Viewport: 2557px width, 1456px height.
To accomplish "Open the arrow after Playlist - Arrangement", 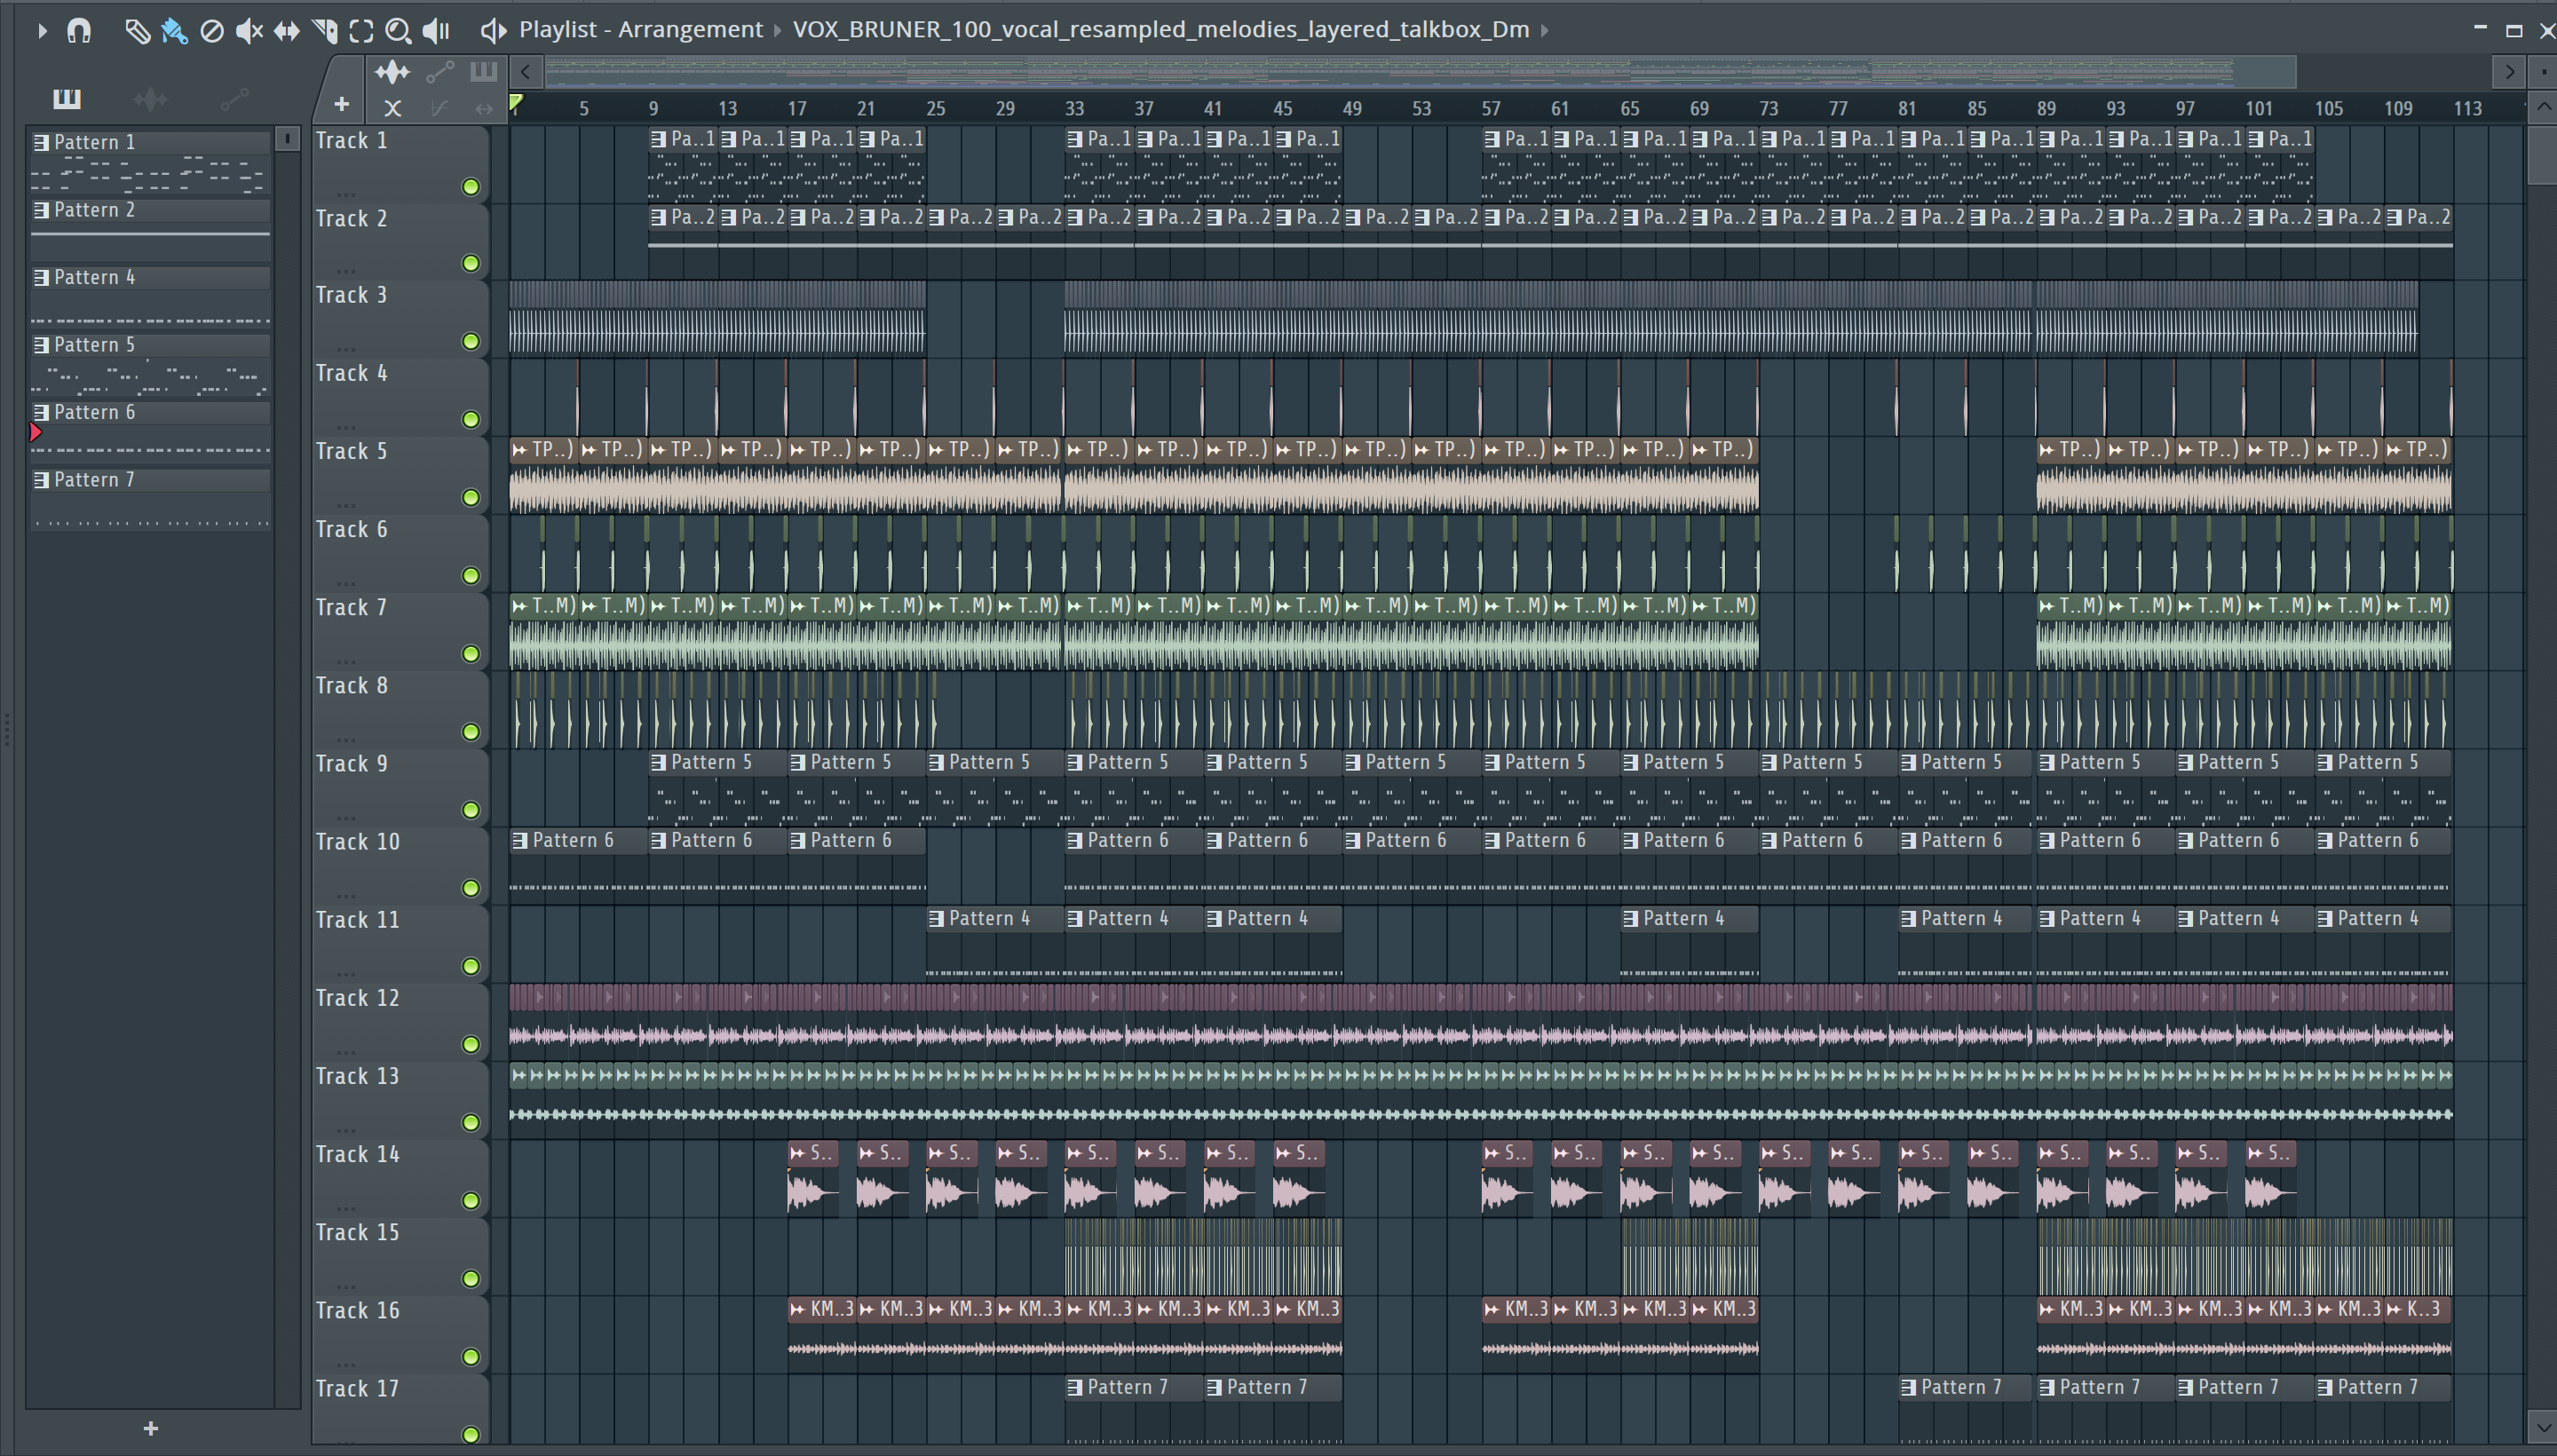I will [778, 31].
